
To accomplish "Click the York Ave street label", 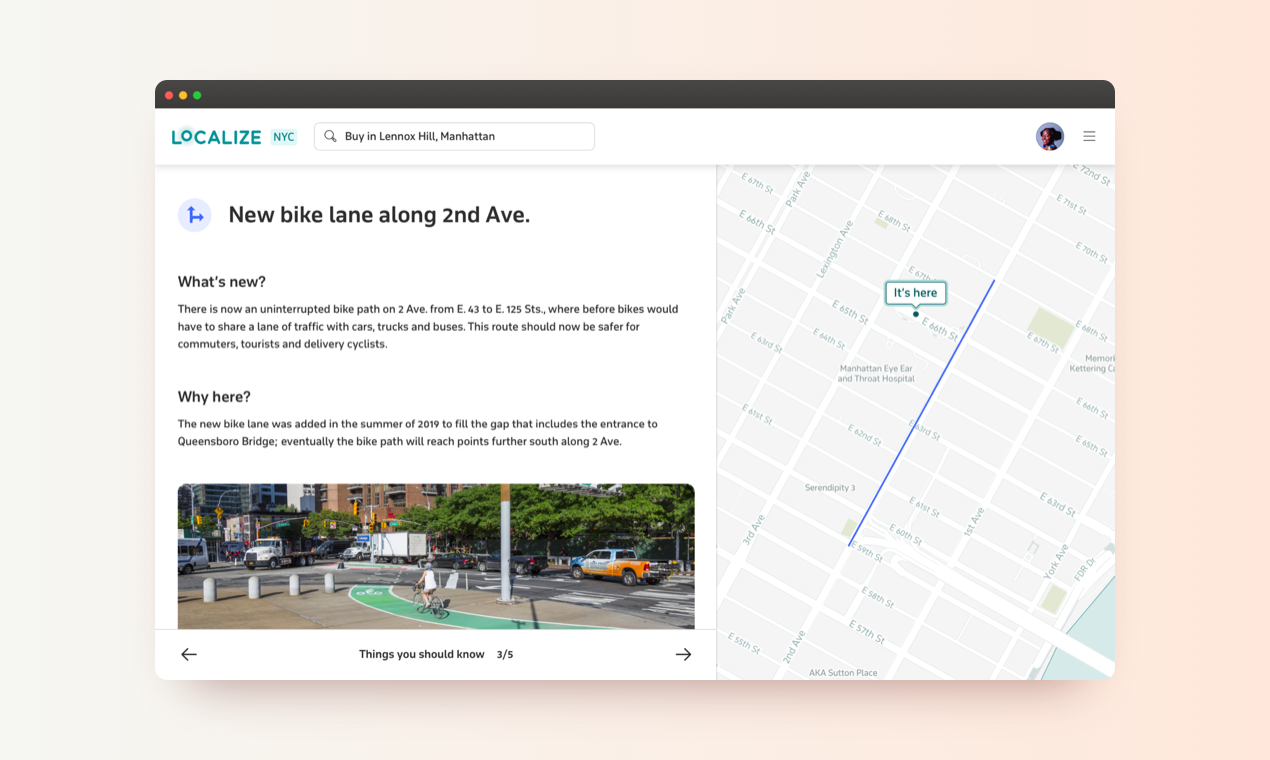I will (x=1058, y=562).
